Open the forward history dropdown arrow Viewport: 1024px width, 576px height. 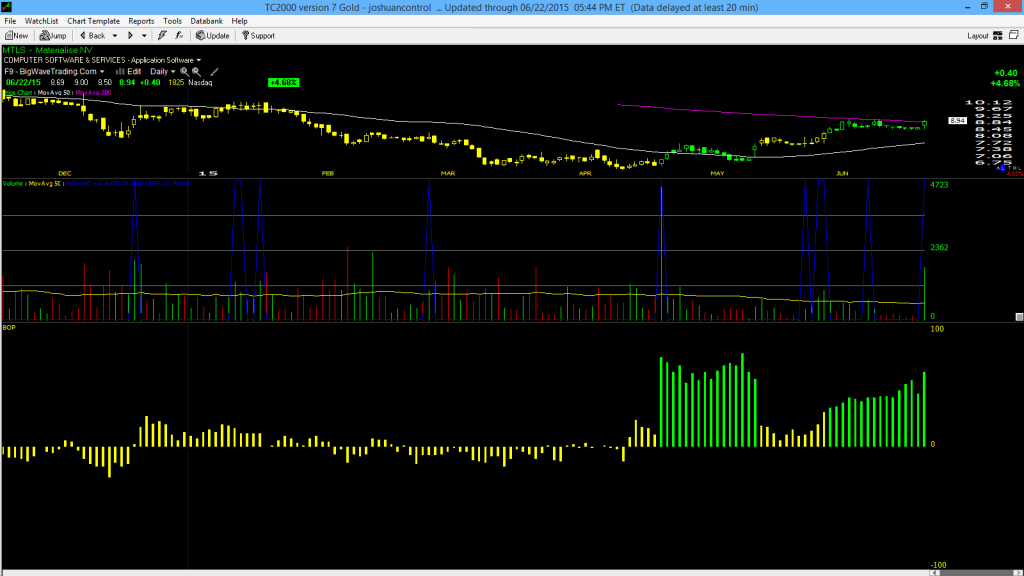point(144,36)
